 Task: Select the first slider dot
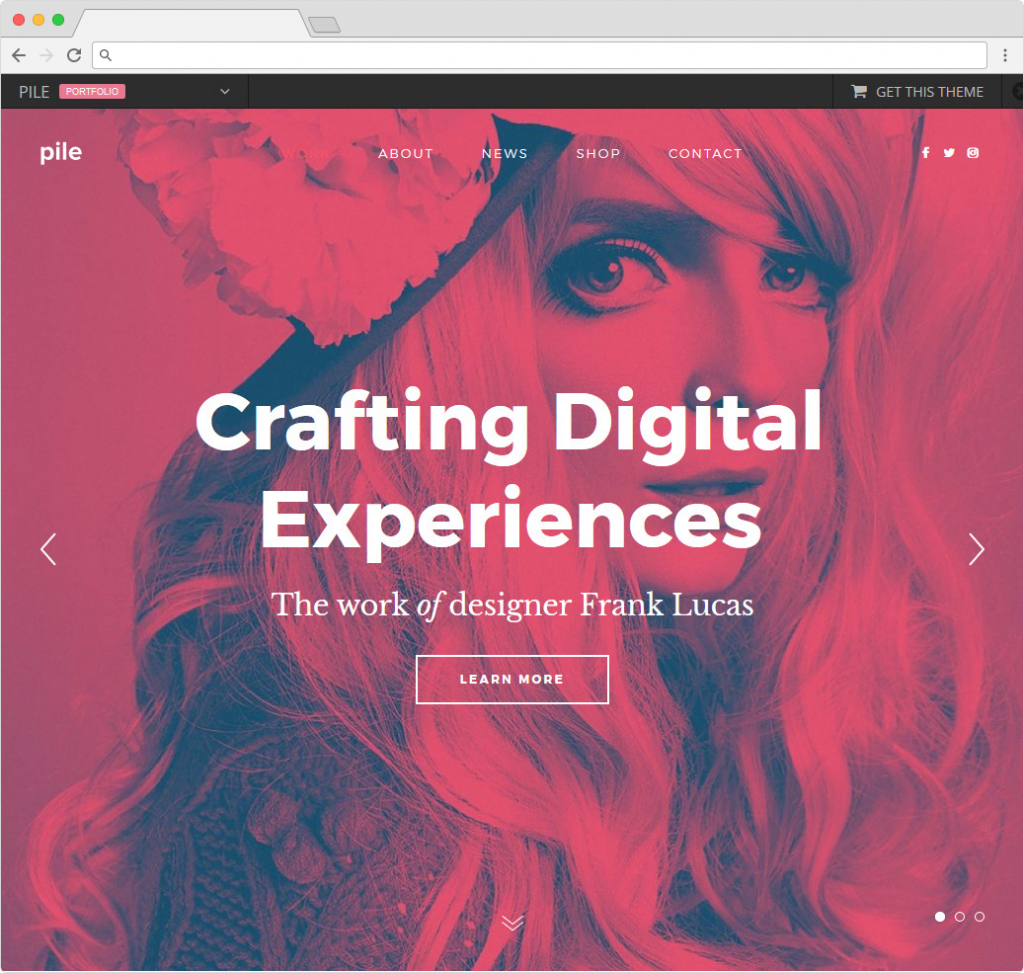point(940,916)
